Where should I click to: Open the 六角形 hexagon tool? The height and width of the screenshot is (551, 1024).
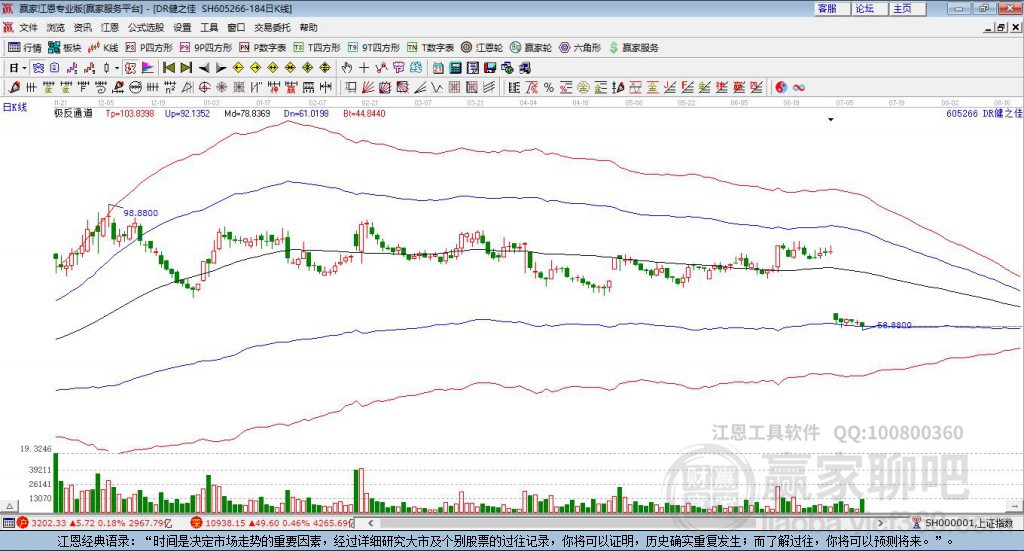point(580,48)
